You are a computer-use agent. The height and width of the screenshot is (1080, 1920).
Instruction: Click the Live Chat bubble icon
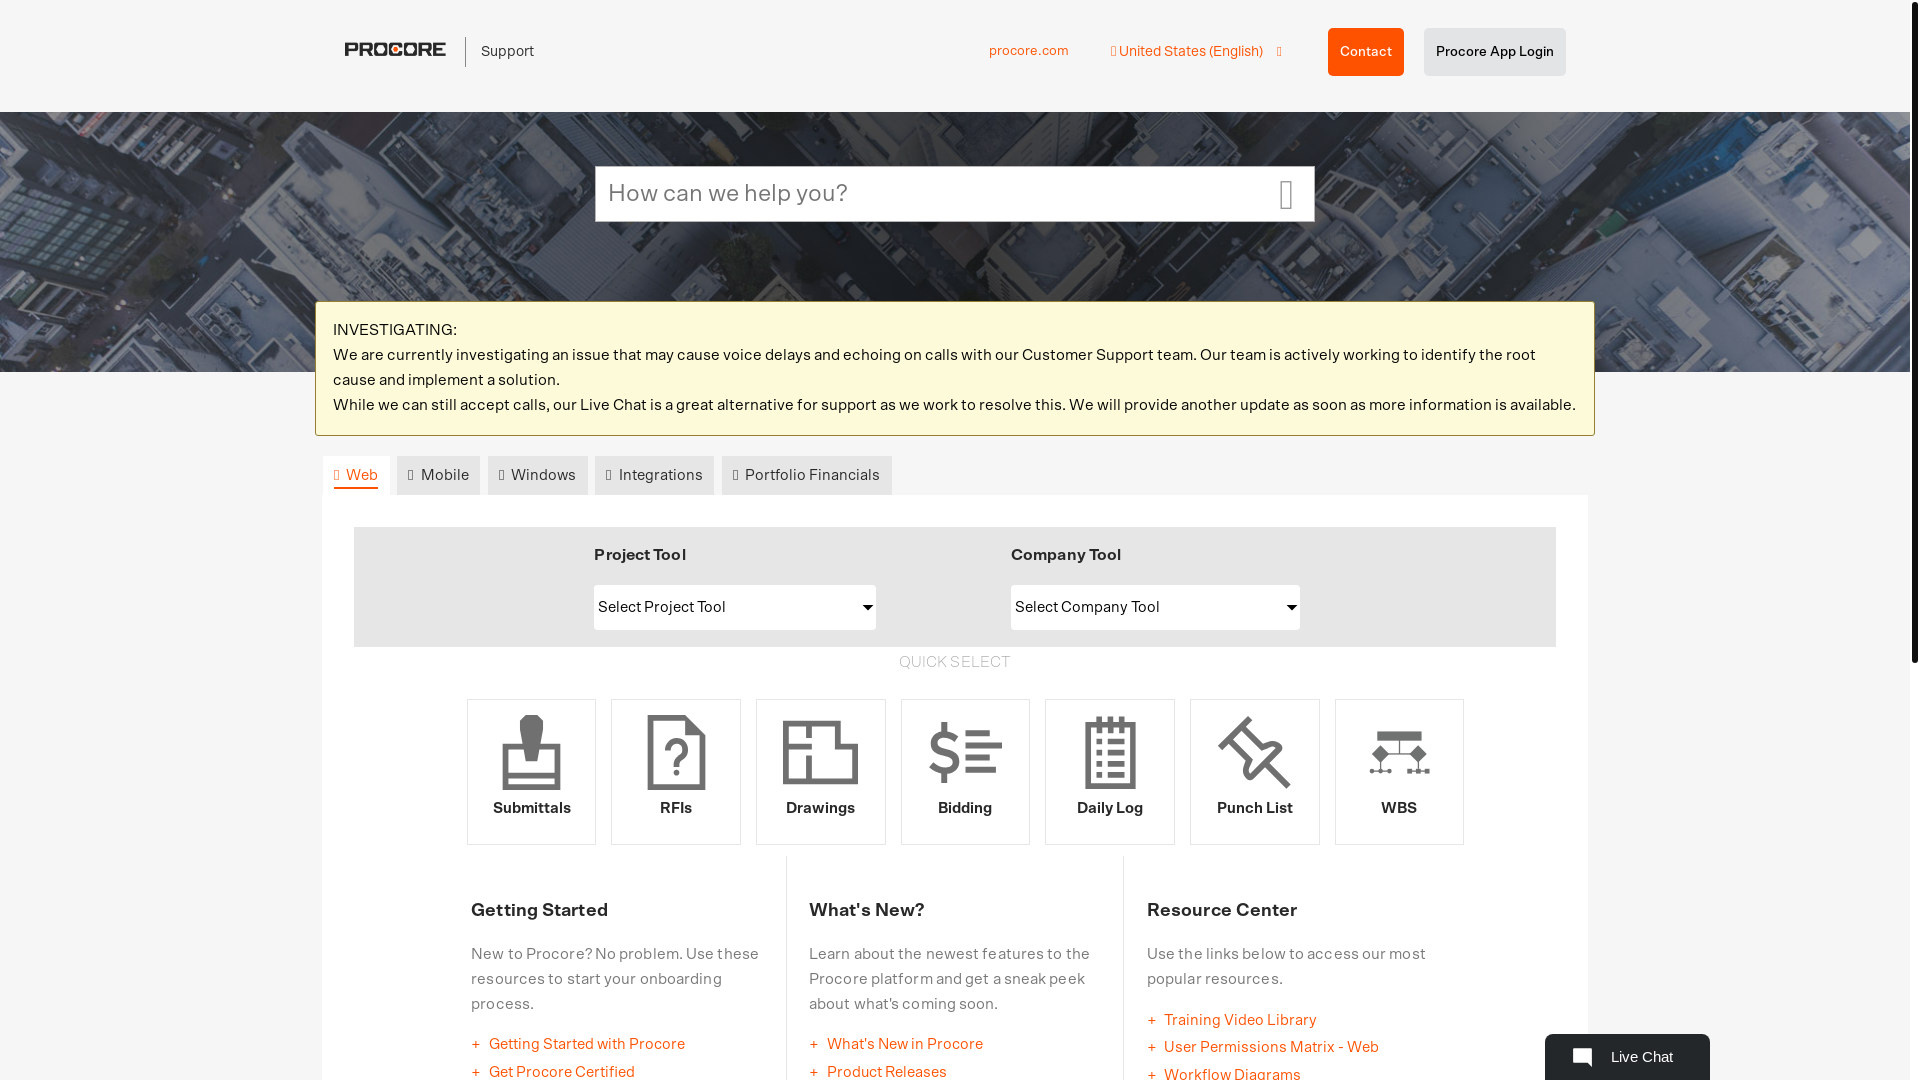tap(1582, 1057)
